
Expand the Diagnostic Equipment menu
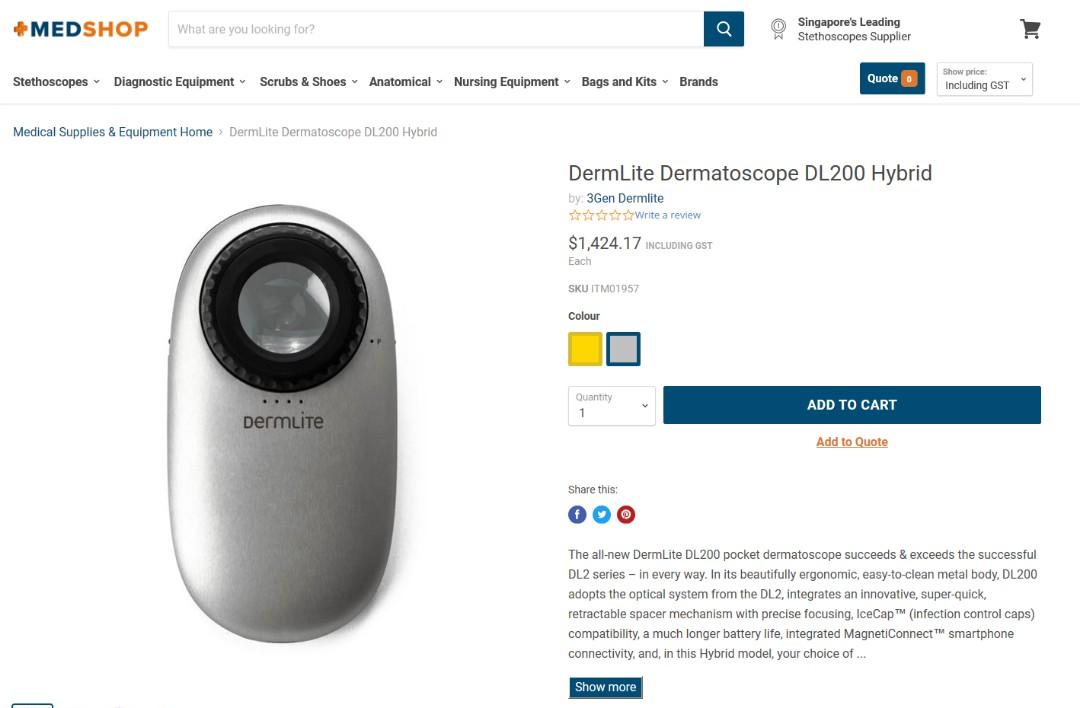(x=173, y=82)
